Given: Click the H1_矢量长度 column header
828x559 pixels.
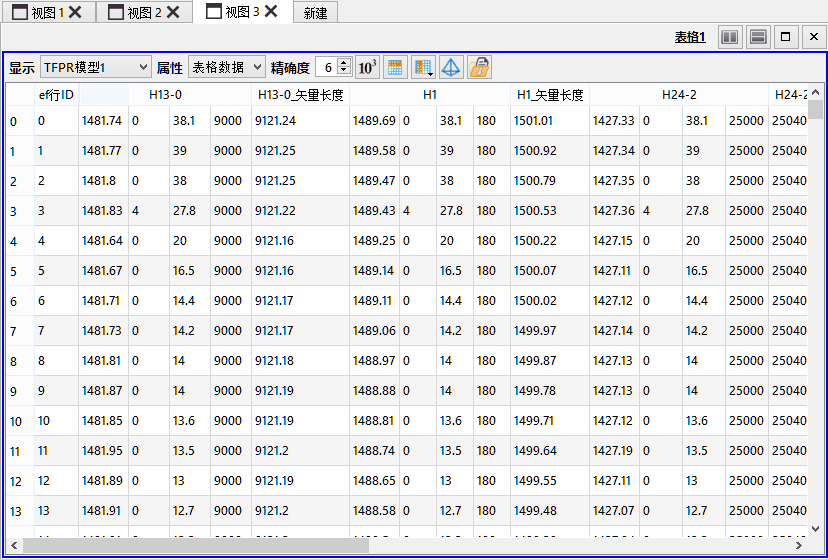Looking at the screenshot, I should [550, 95].
